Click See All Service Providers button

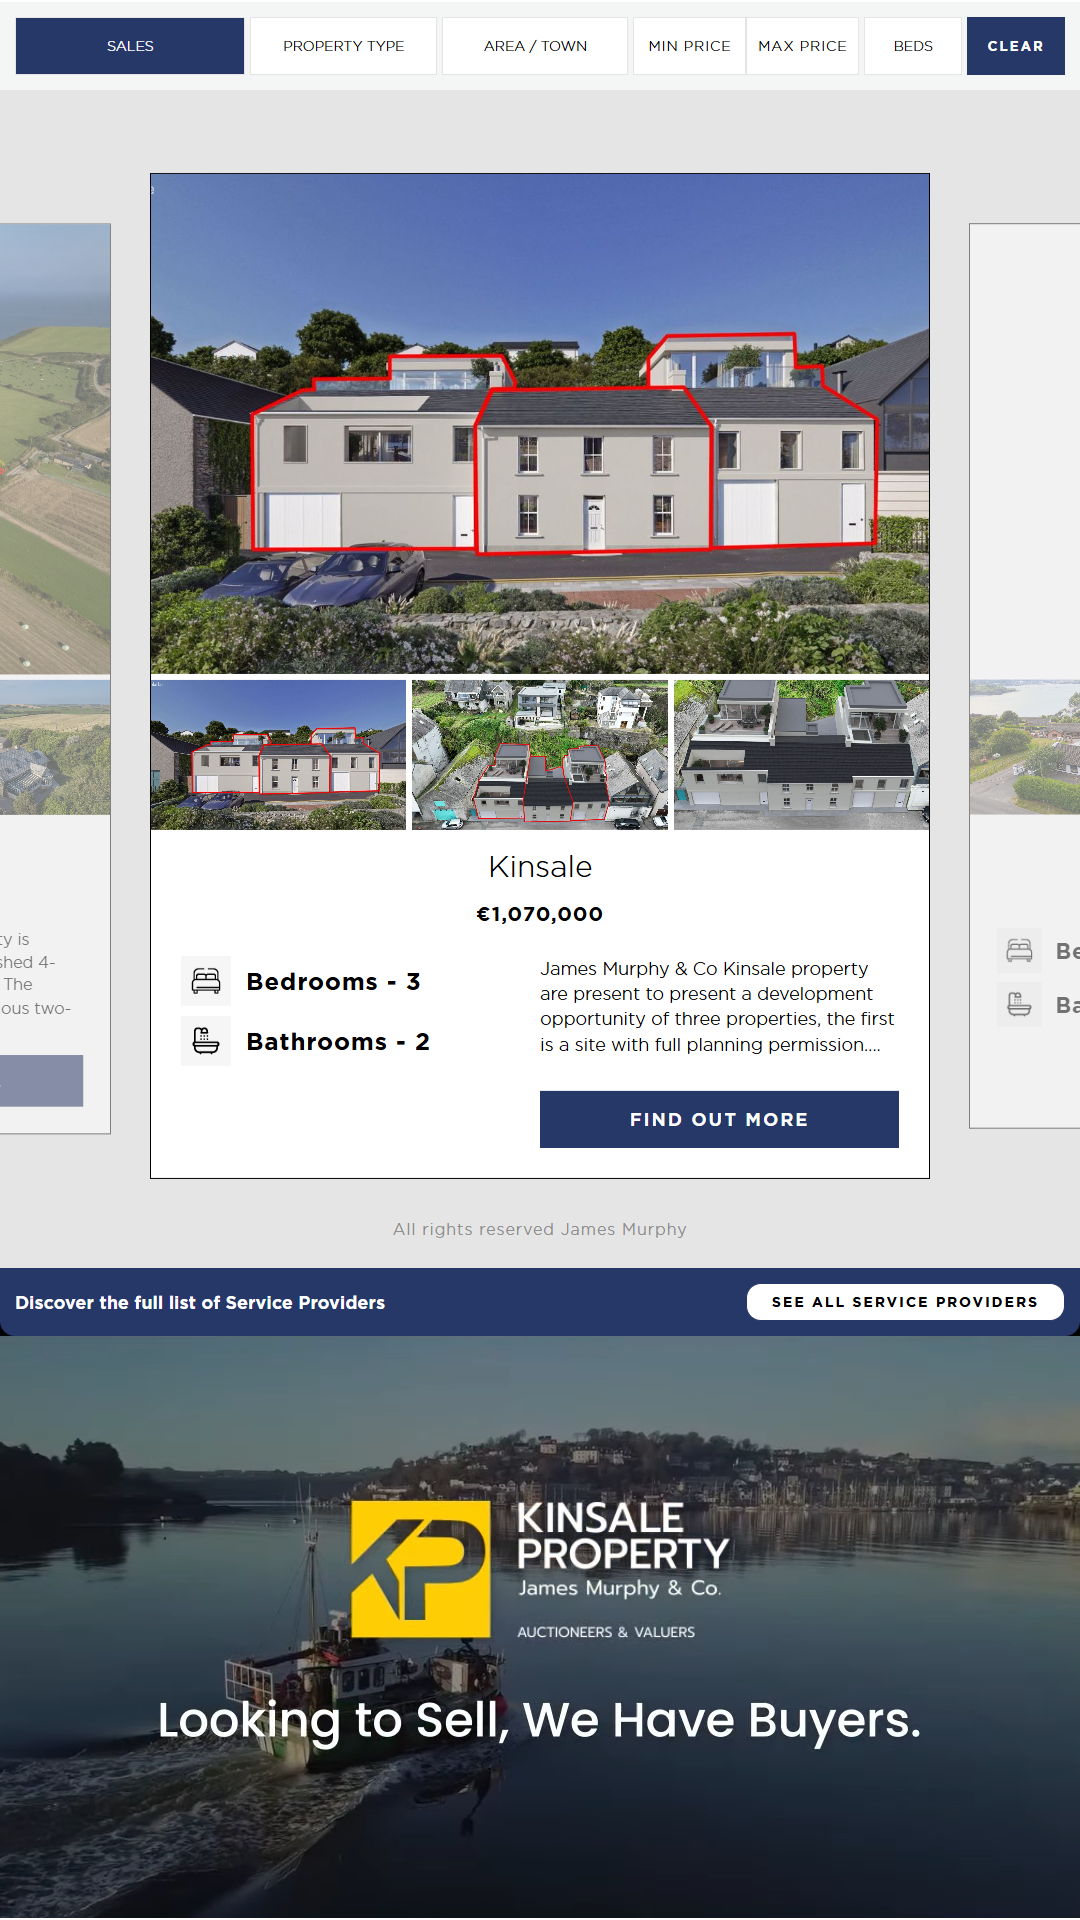click(905, 1302)
